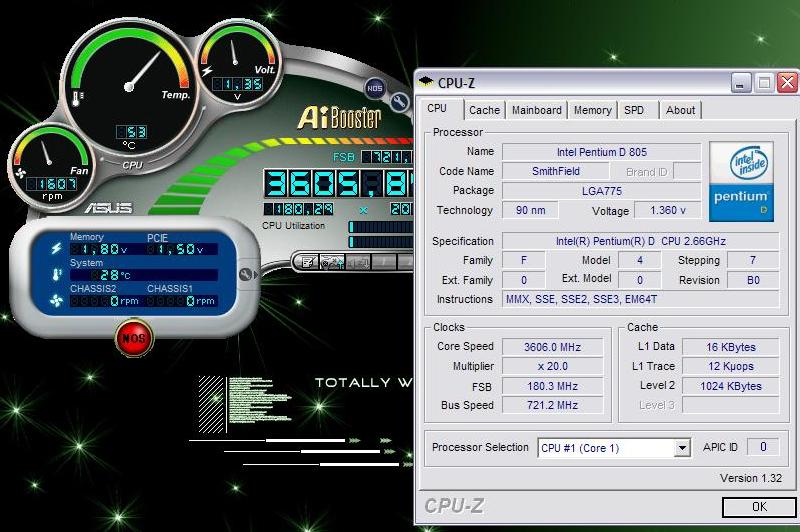Click the fan speed readout 1607 rpm
Screen dimensions: 800x532
(x=52, y=184)
